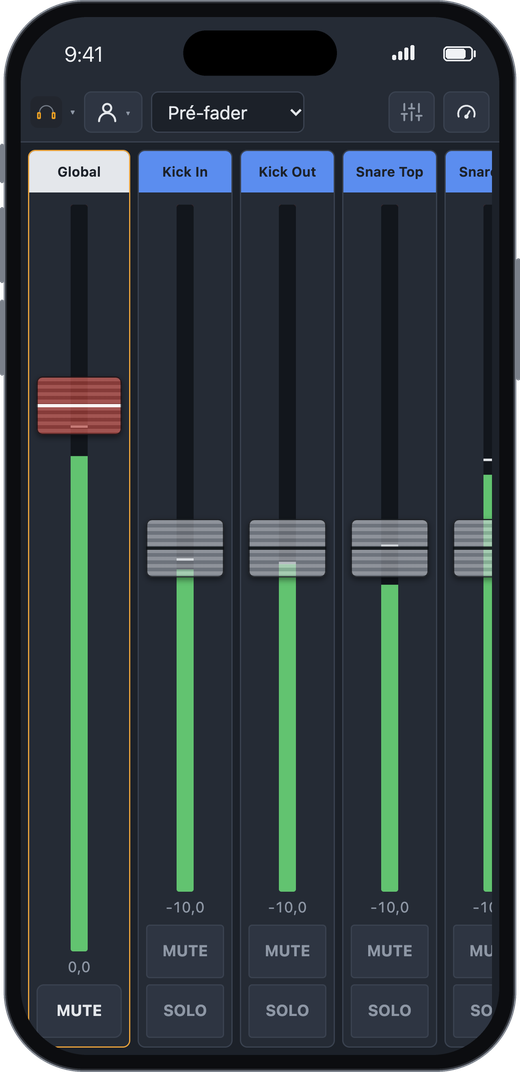
Task: Open the Pré-fader dropdown
Action: tap(228, 112)
